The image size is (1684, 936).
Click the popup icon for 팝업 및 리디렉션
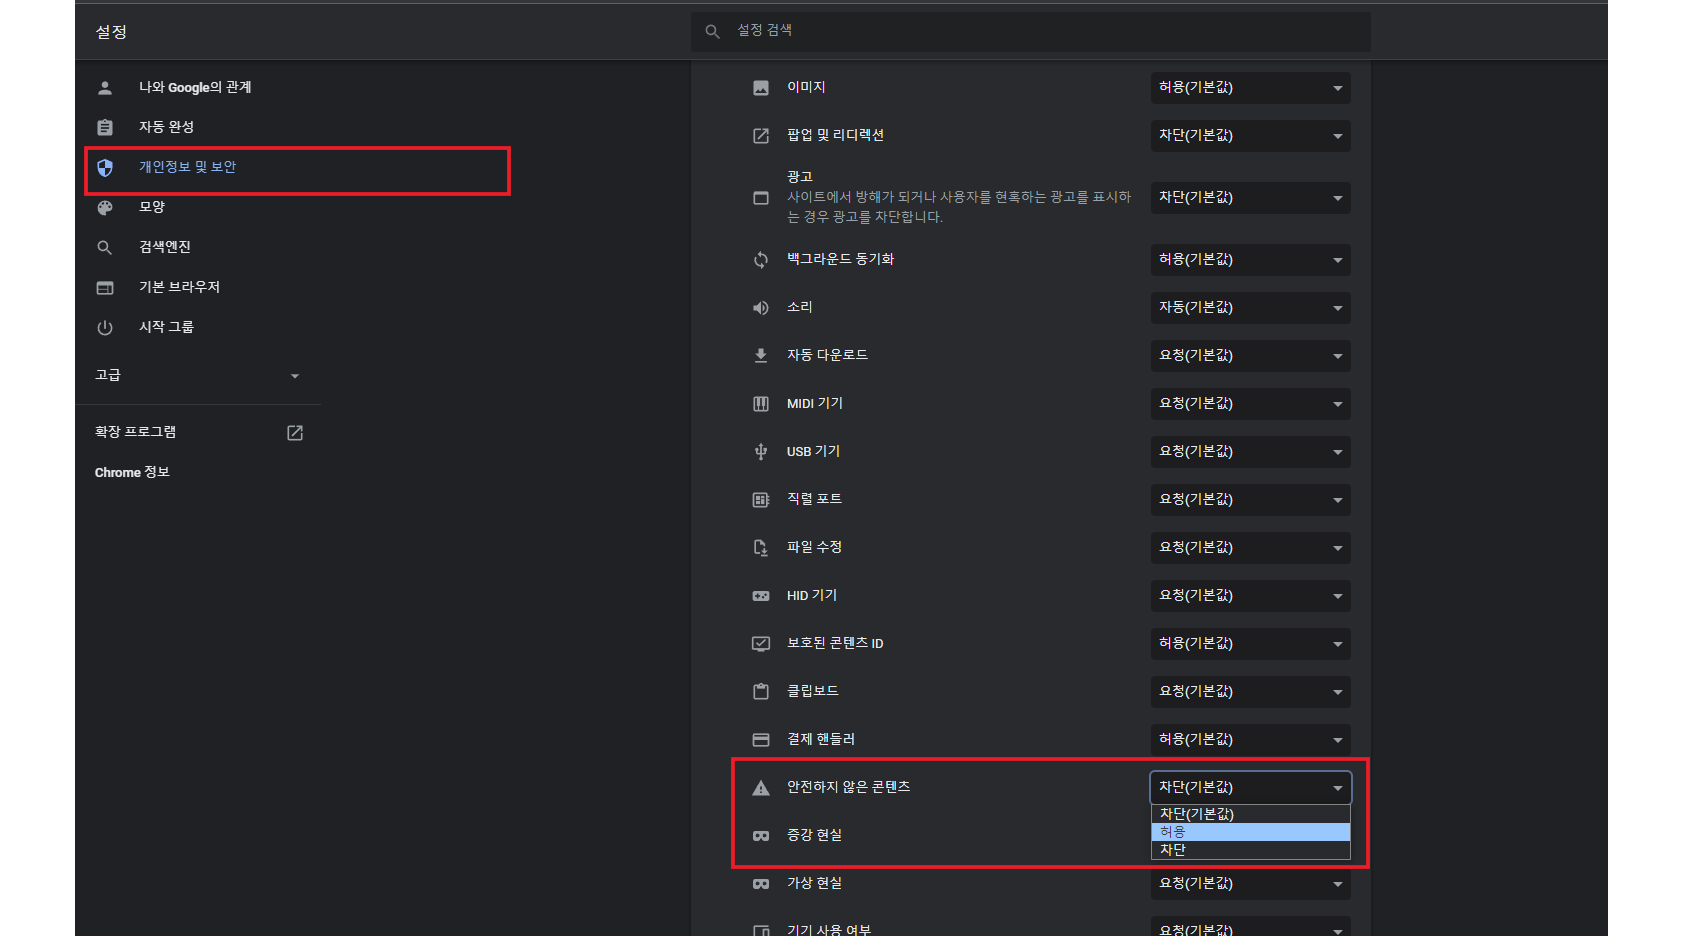[761, 136]
